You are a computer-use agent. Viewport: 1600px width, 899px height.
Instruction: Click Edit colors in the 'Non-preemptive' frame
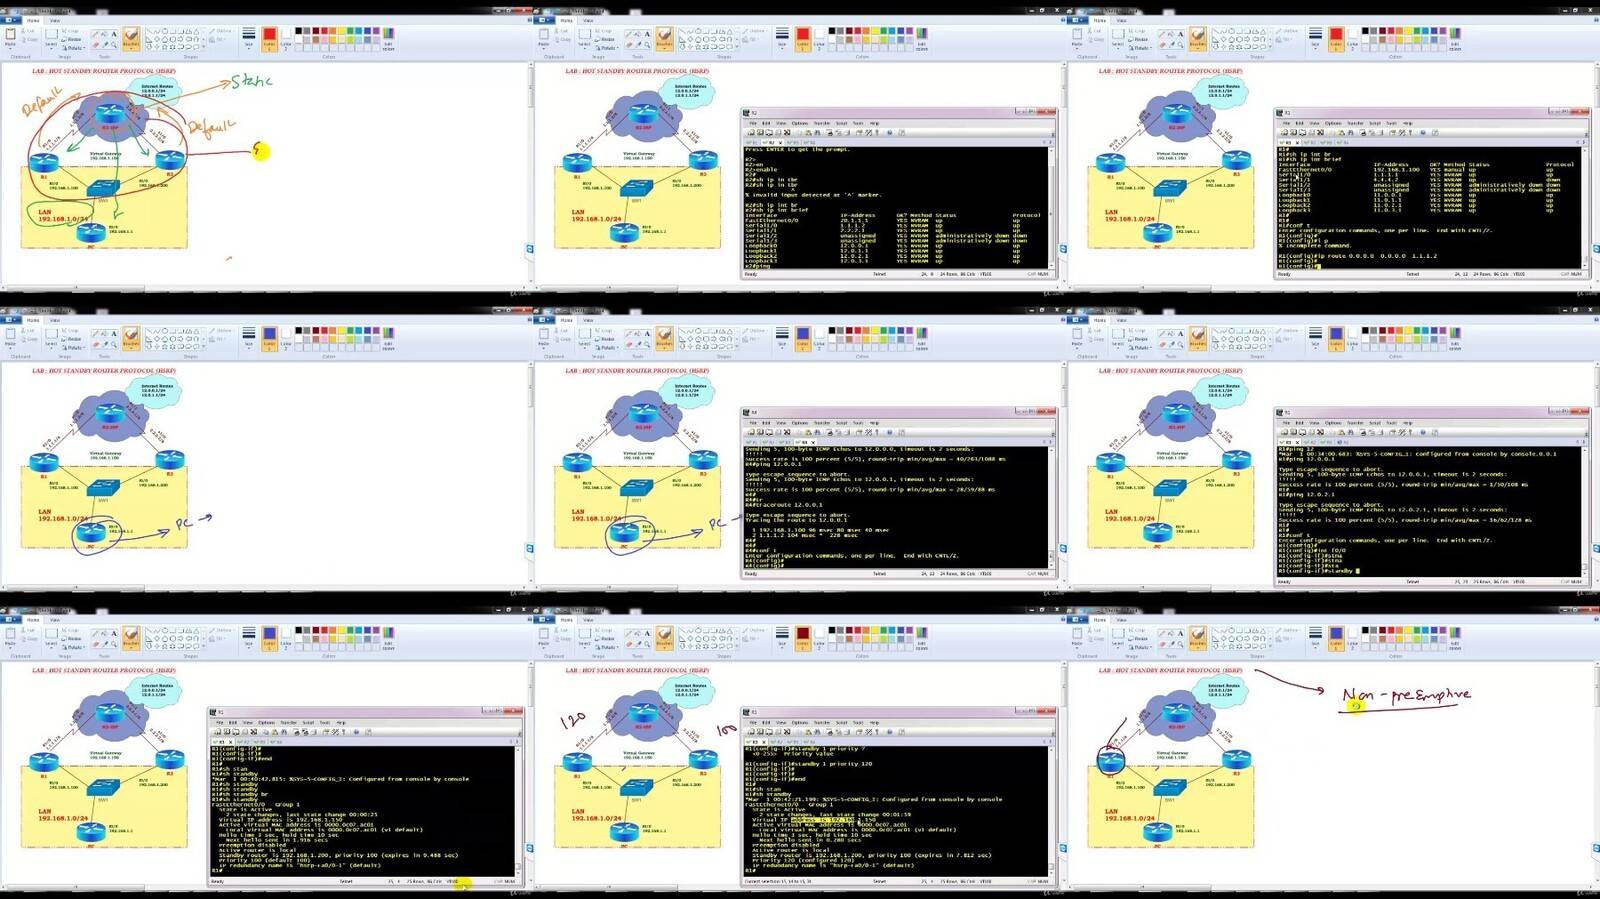(1455, 637)
